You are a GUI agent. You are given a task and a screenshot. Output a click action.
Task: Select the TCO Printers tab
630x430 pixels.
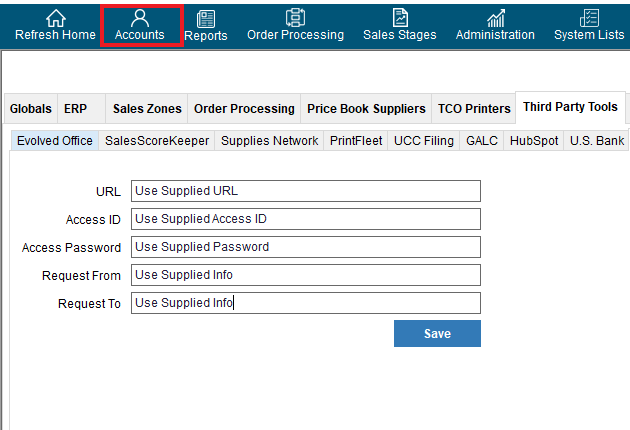(474, 109)
